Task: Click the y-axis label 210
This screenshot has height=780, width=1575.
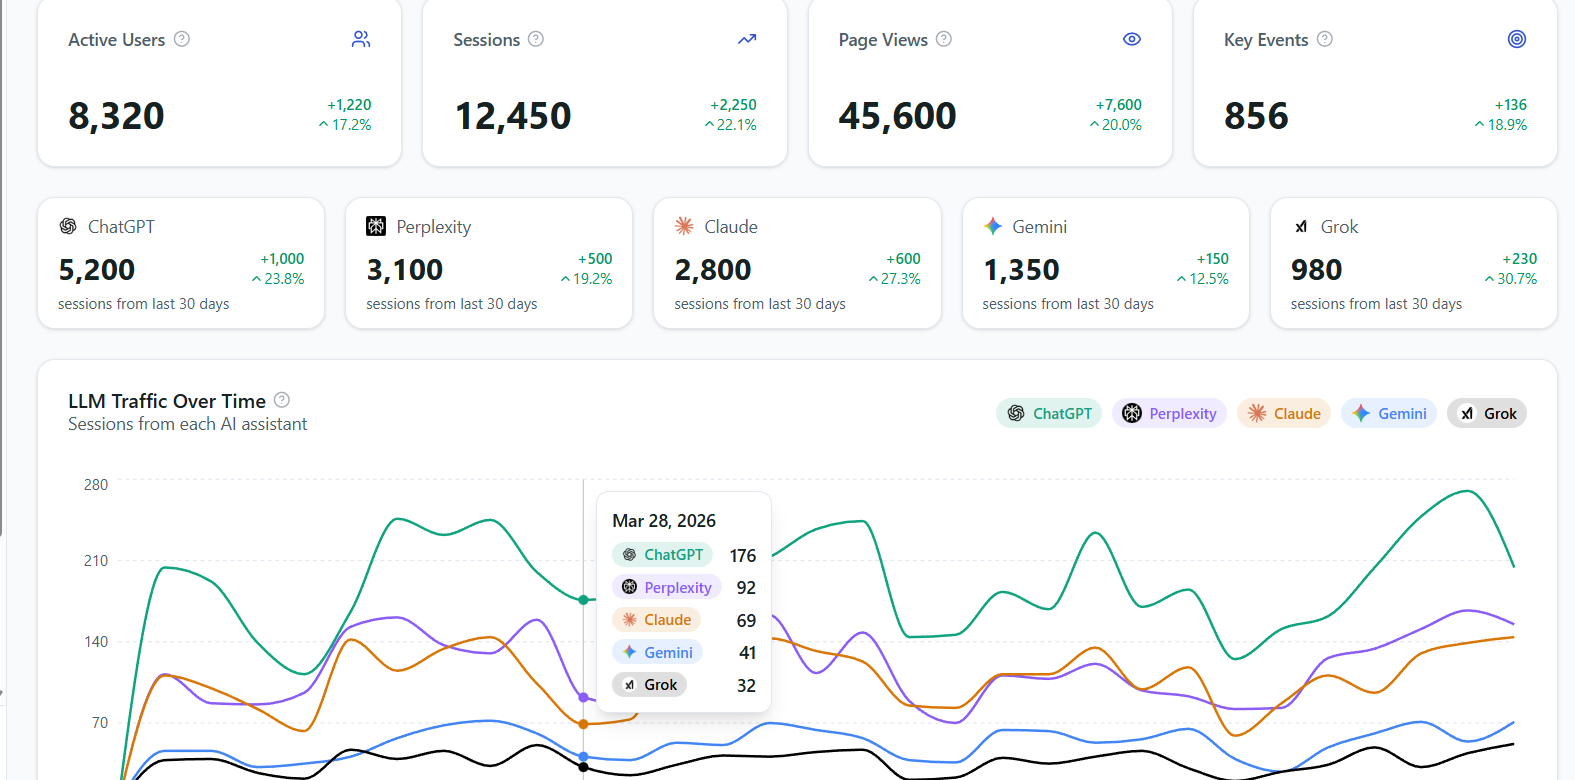Action: click(96, 561)
